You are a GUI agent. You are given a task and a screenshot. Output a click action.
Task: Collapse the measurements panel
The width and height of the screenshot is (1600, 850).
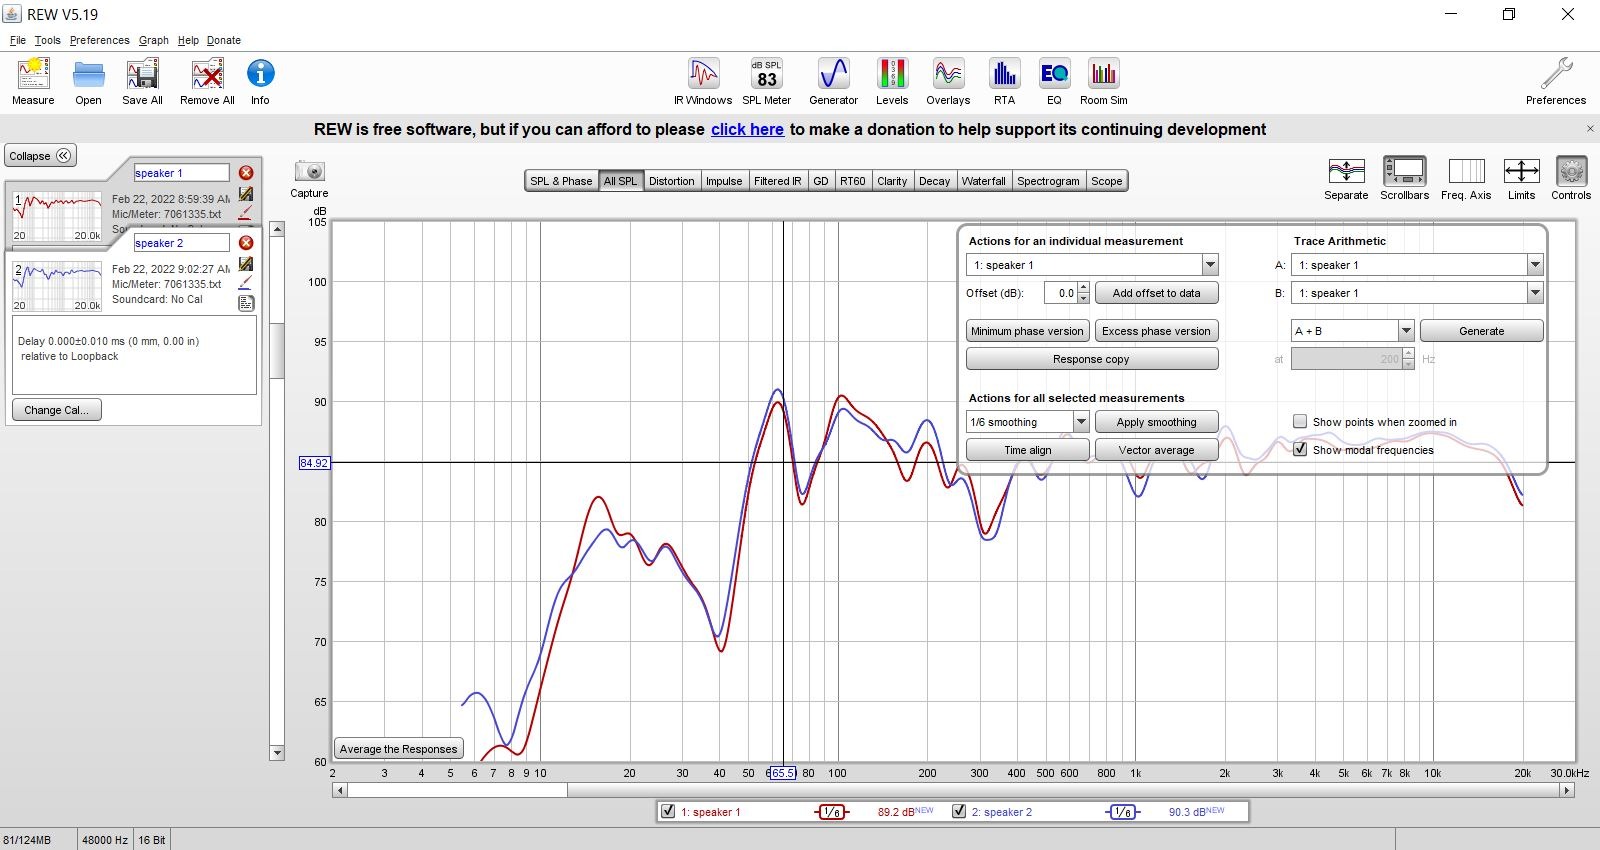(x=41, y=156)
